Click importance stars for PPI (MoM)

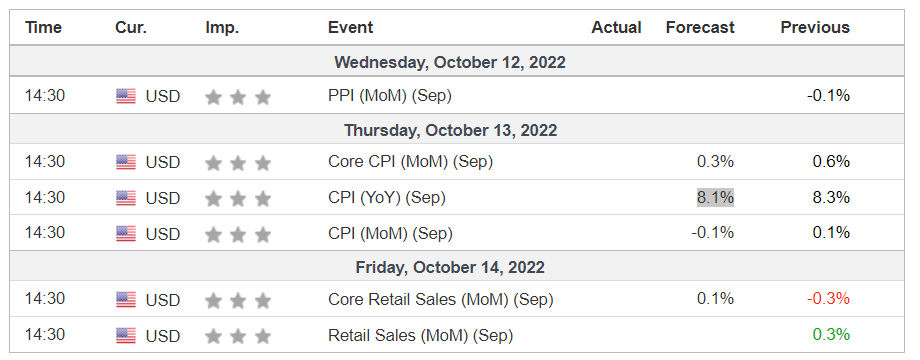(238, 97)
